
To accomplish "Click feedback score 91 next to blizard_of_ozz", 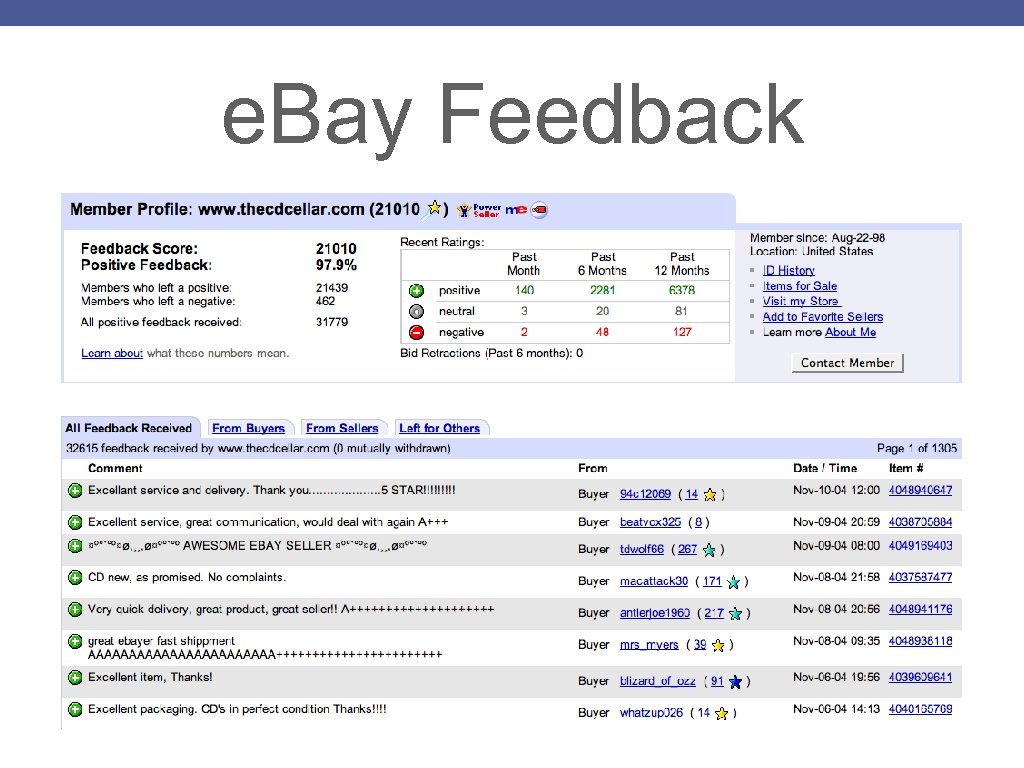I will [x=717, y=681].
